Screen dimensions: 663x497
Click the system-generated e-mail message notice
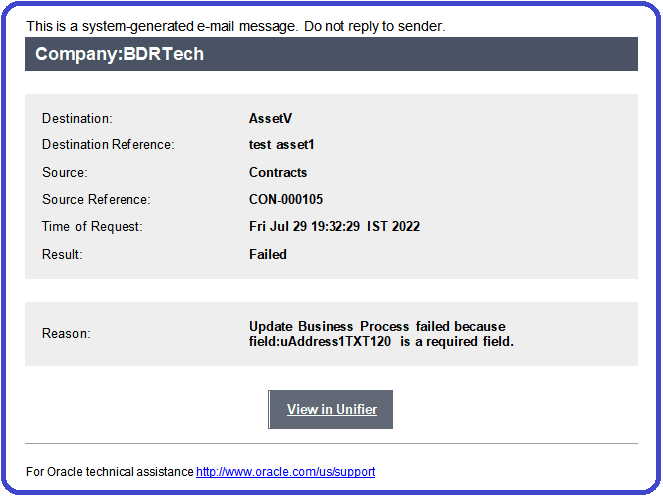click(236, 26)
